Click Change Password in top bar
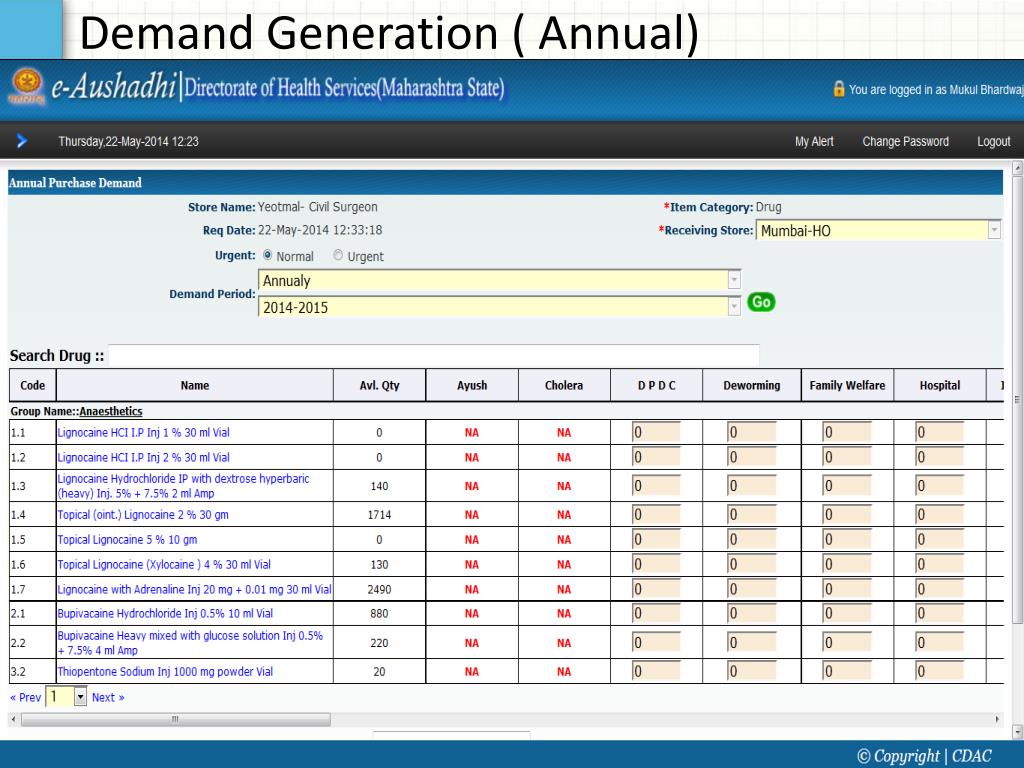The image size is (1024, 768). coord(905,142)
